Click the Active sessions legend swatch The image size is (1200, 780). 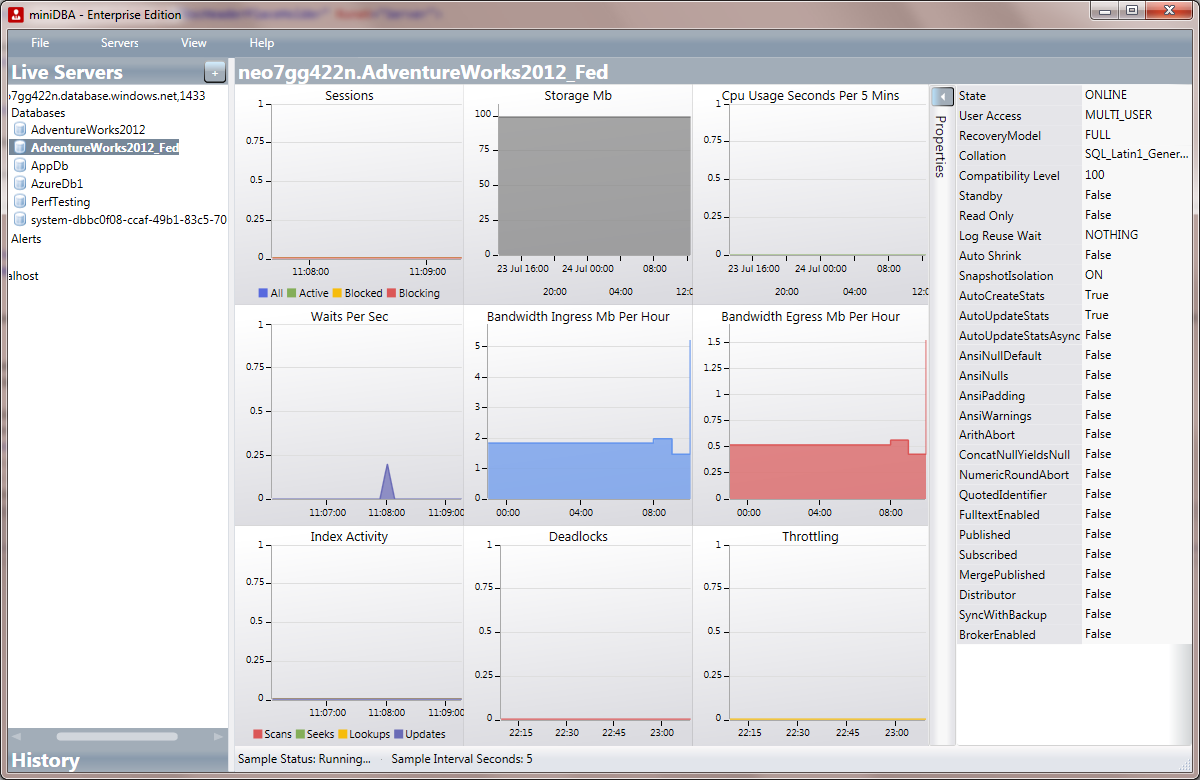tap(291, 293)
